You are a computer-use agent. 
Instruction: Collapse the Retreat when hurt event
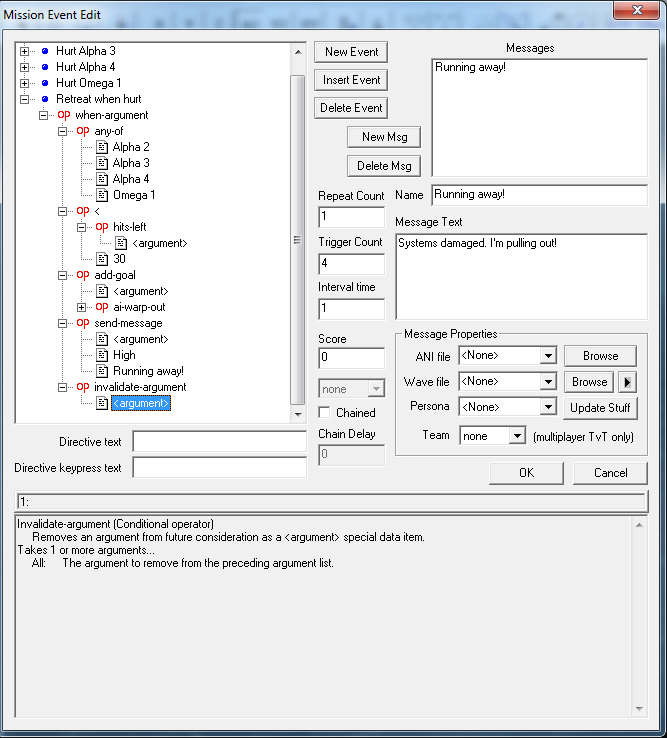pyautogui.click(x=25, y=99)
